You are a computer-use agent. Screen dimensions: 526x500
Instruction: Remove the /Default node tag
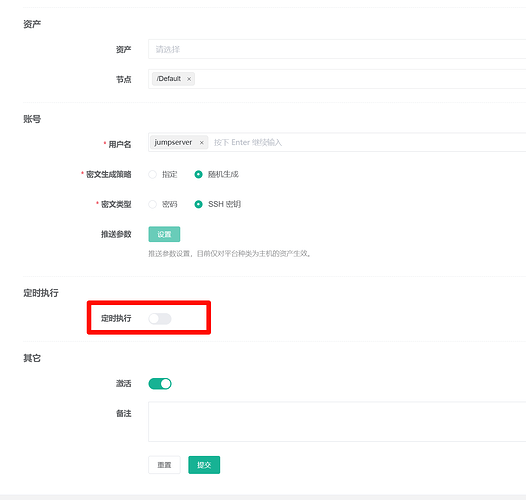189,79
